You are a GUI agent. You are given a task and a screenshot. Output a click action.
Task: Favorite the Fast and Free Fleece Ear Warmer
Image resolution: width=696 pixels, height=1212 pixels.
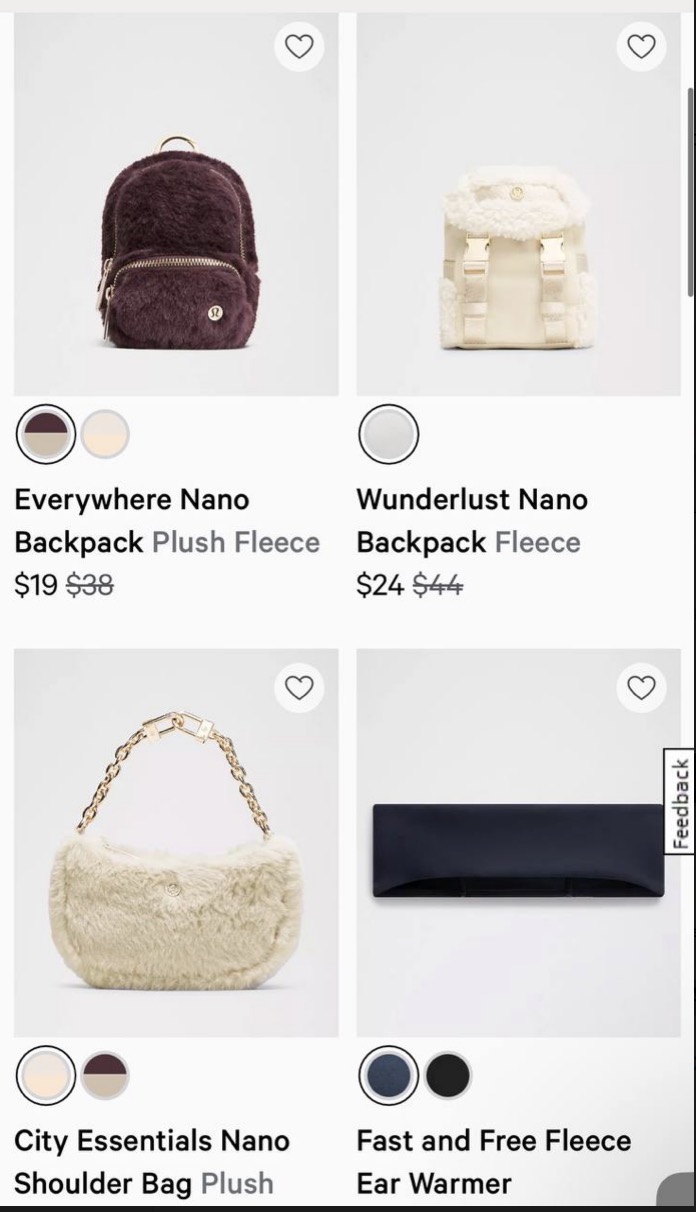[641, 688]
